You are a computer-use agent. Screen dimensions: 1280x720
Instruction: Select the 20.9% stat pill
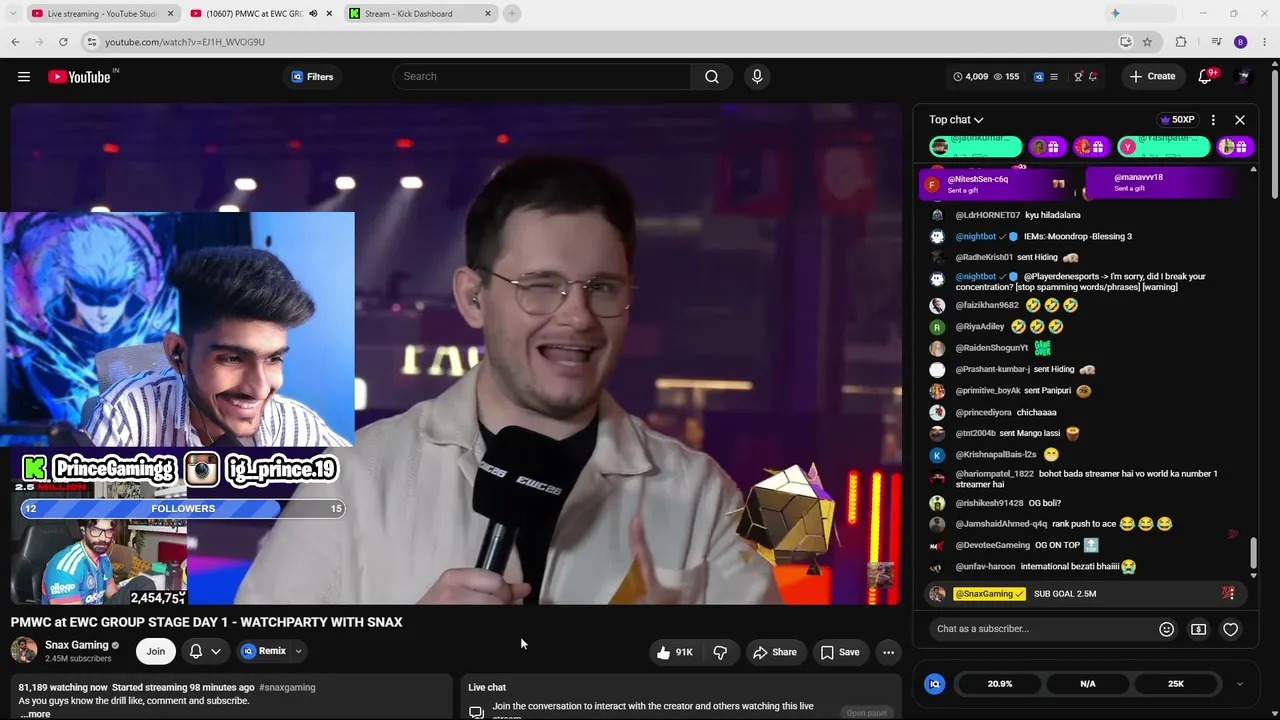[x=1000, y=684]
